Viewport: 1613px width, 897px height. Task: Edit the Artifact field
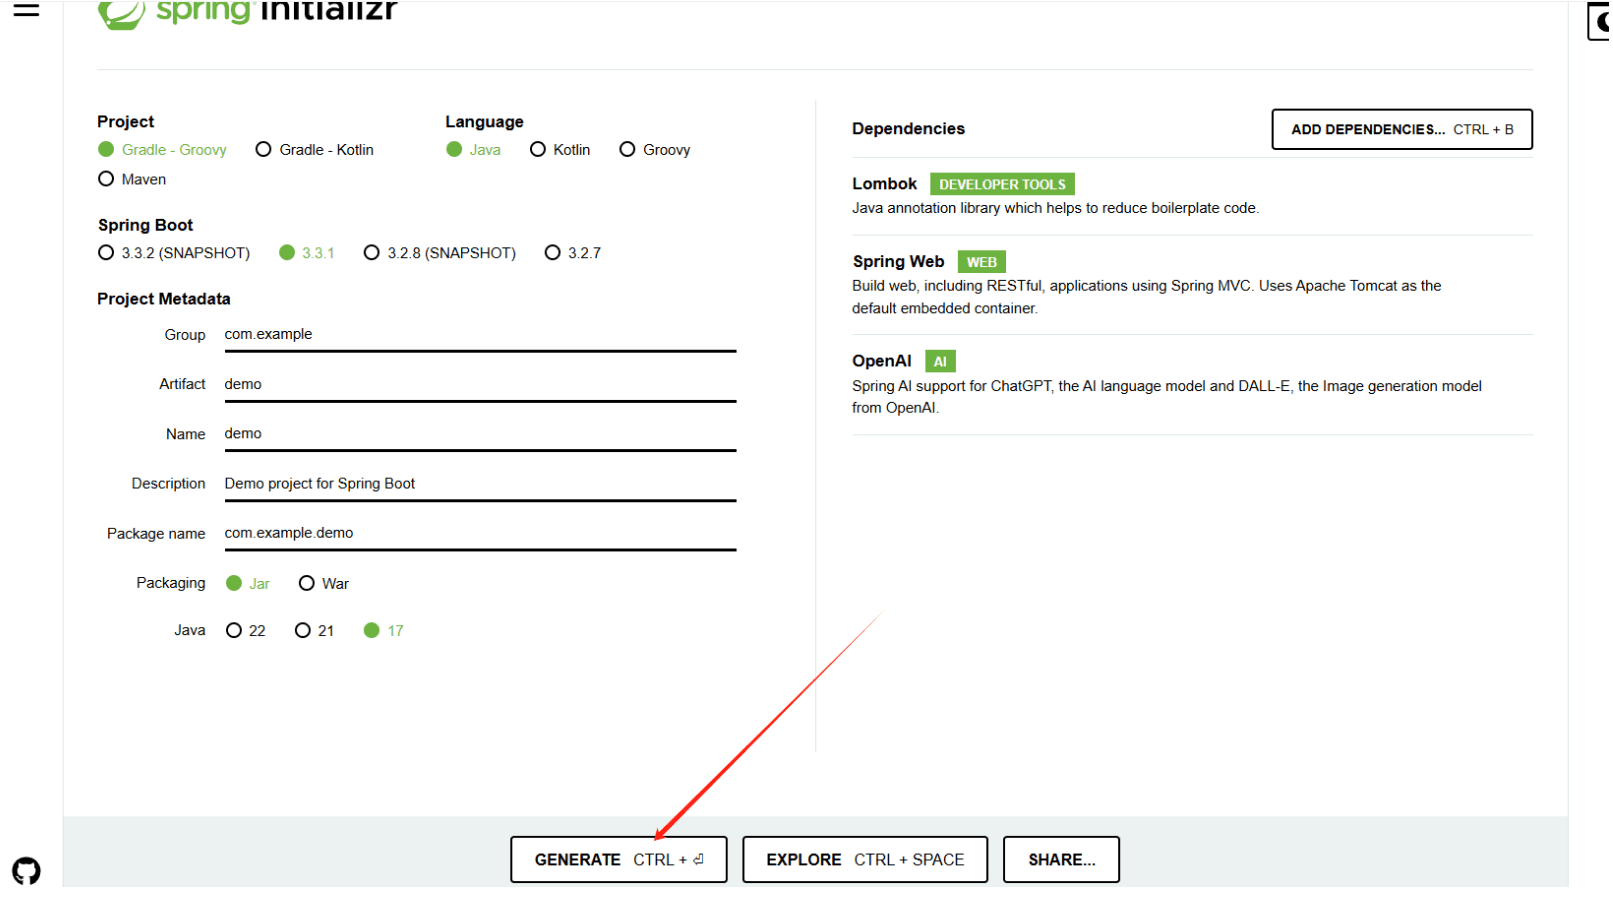480,385
